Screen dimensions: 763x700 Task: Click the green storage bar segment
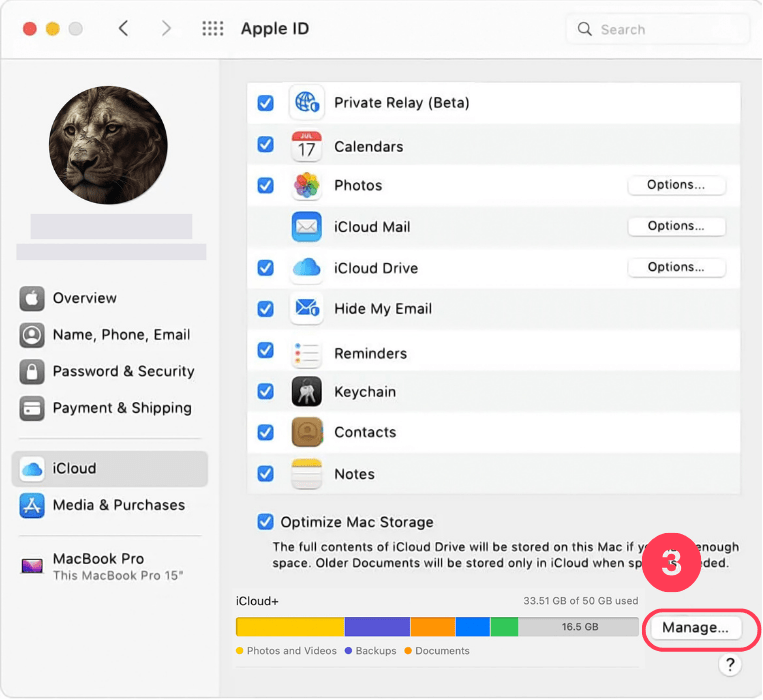[504, 627]
